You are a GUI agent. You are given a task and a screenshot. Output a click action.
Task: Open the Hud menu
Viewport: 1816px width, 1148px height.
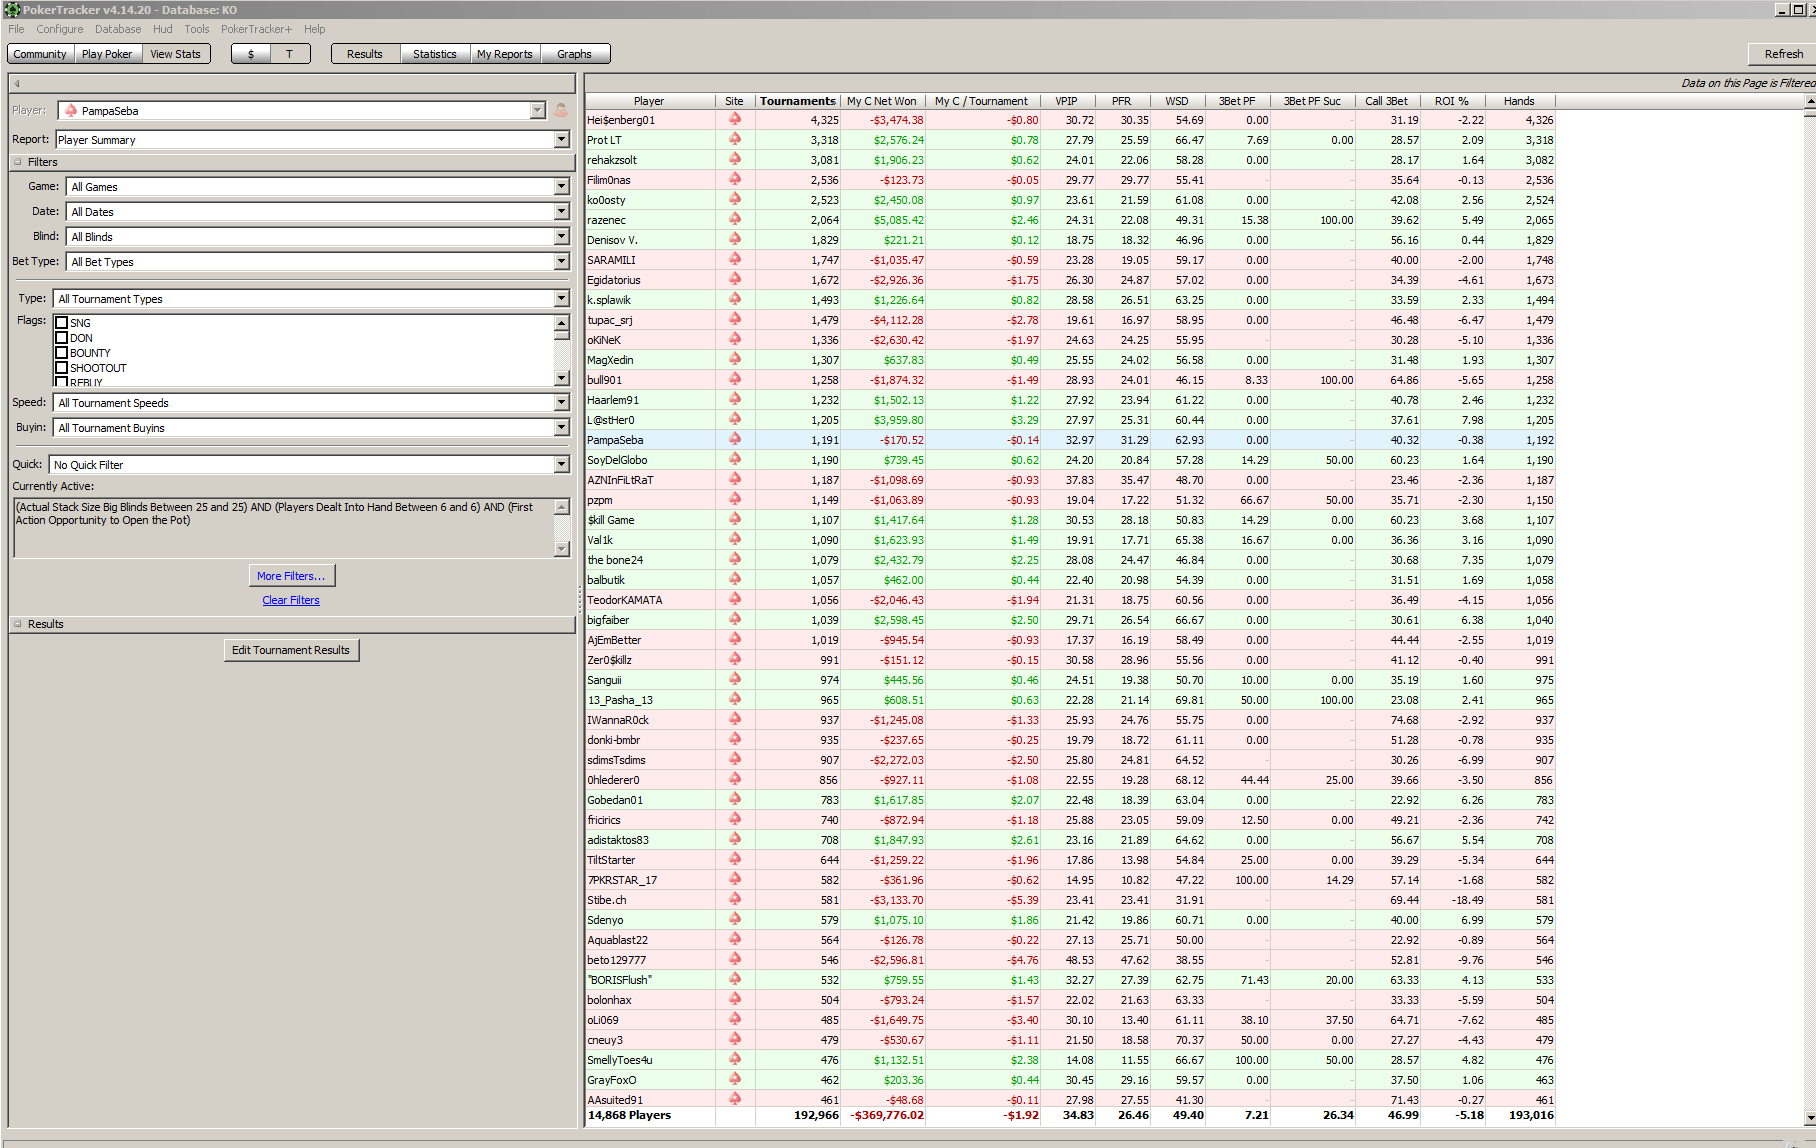[x=163, y=29]
